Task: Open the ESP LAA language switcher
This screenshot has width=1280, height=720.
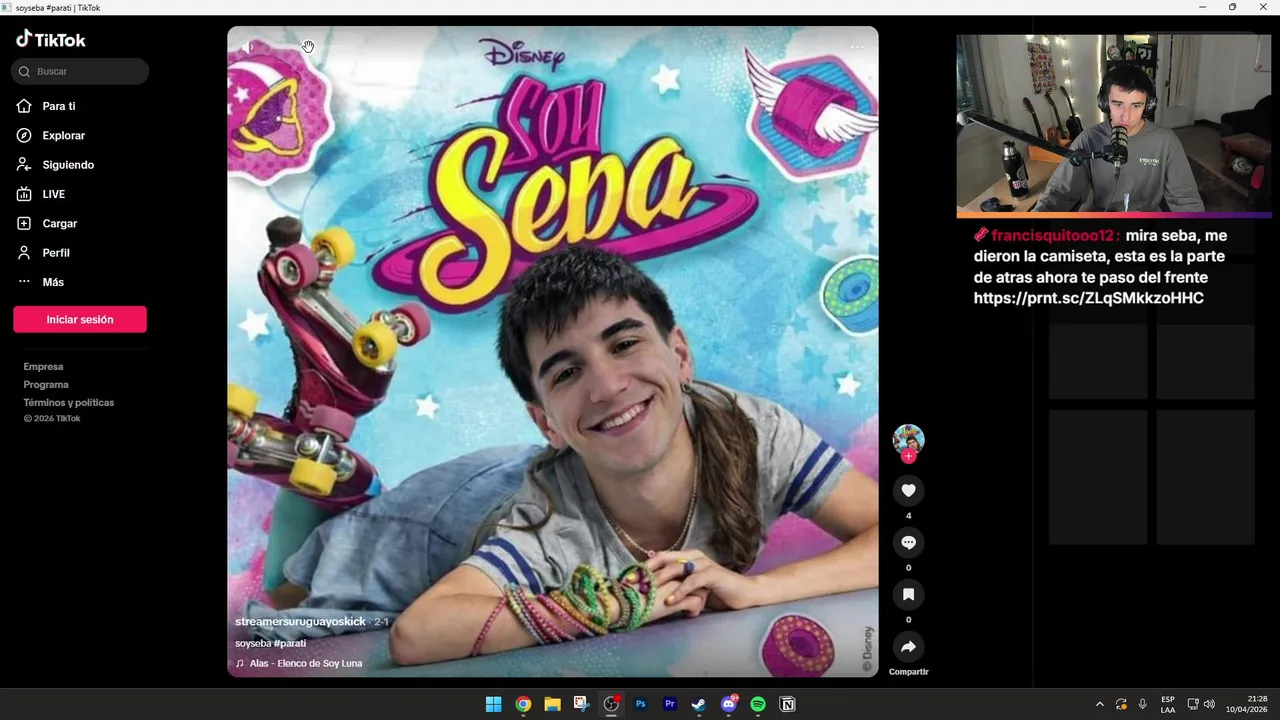Action: coord(1168,704)
